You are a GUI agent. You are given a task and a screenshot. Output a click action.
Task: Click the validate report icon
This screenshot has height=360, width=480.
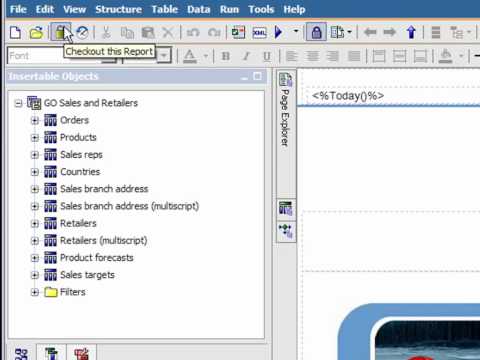[82, 32]
